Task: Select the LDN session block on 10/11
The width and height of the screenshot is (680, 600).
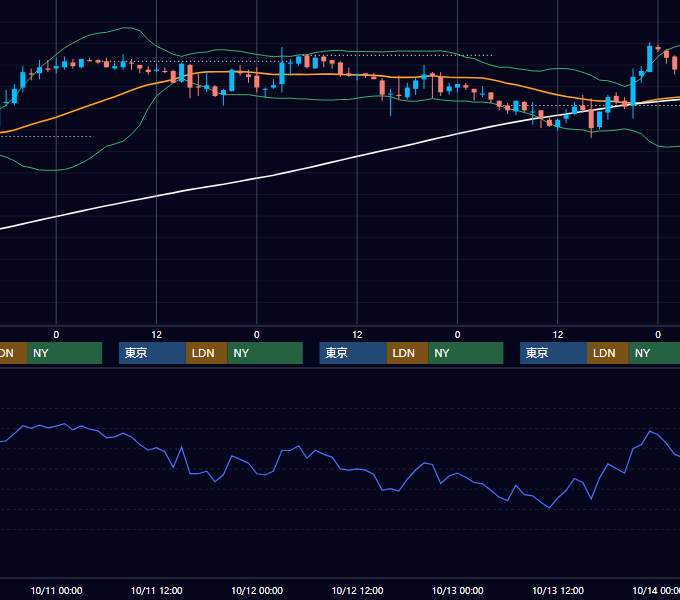Action: tap(206, 353)
